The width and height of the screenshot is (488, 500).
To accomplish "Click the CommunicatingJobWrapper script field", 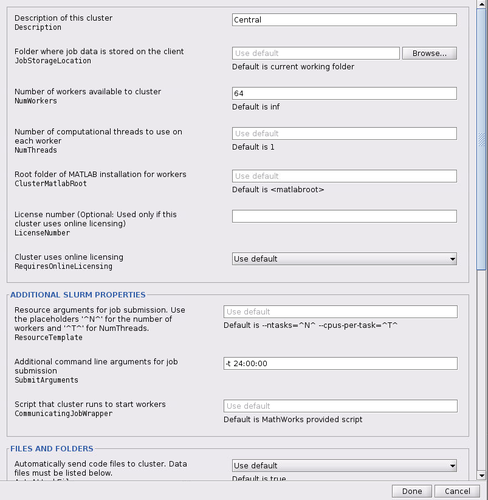I will 340,406.
